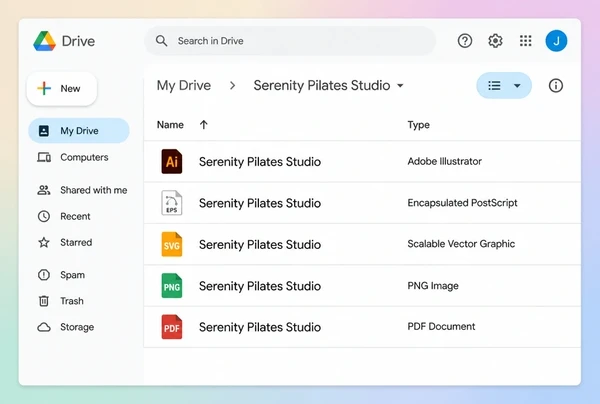
Task: Open the Trash section
Action: pos(60,301)
